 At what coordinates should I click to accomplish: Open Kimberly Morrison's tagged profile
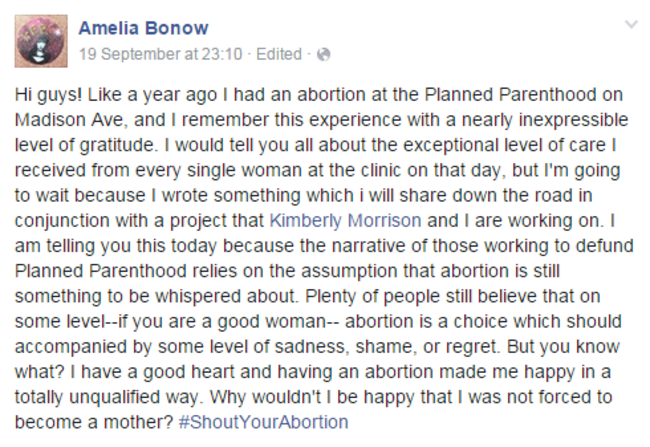click(345, 220)
